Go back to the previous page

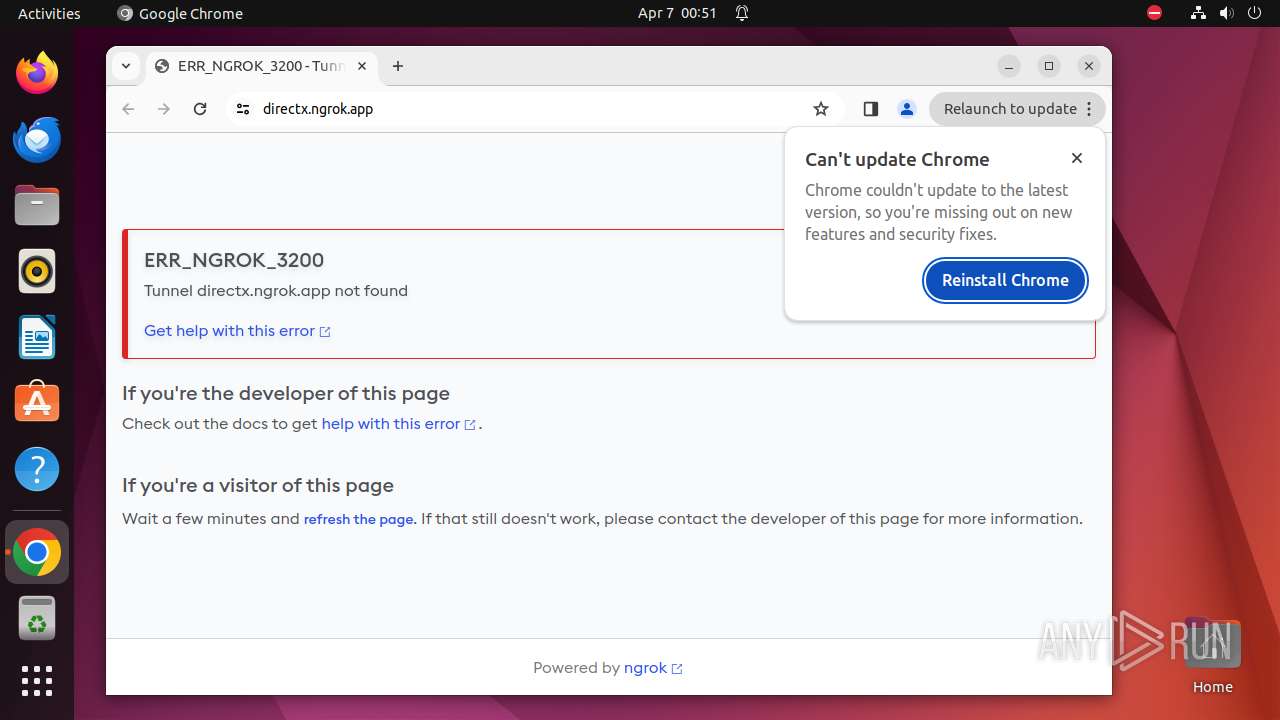(x=128, y=109)
